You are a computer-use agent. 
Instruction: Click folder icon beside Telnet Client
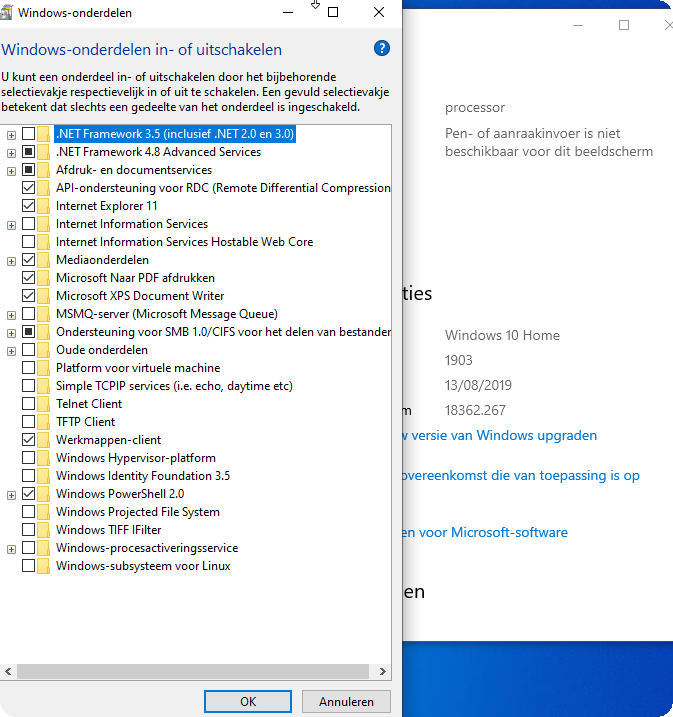44,404
